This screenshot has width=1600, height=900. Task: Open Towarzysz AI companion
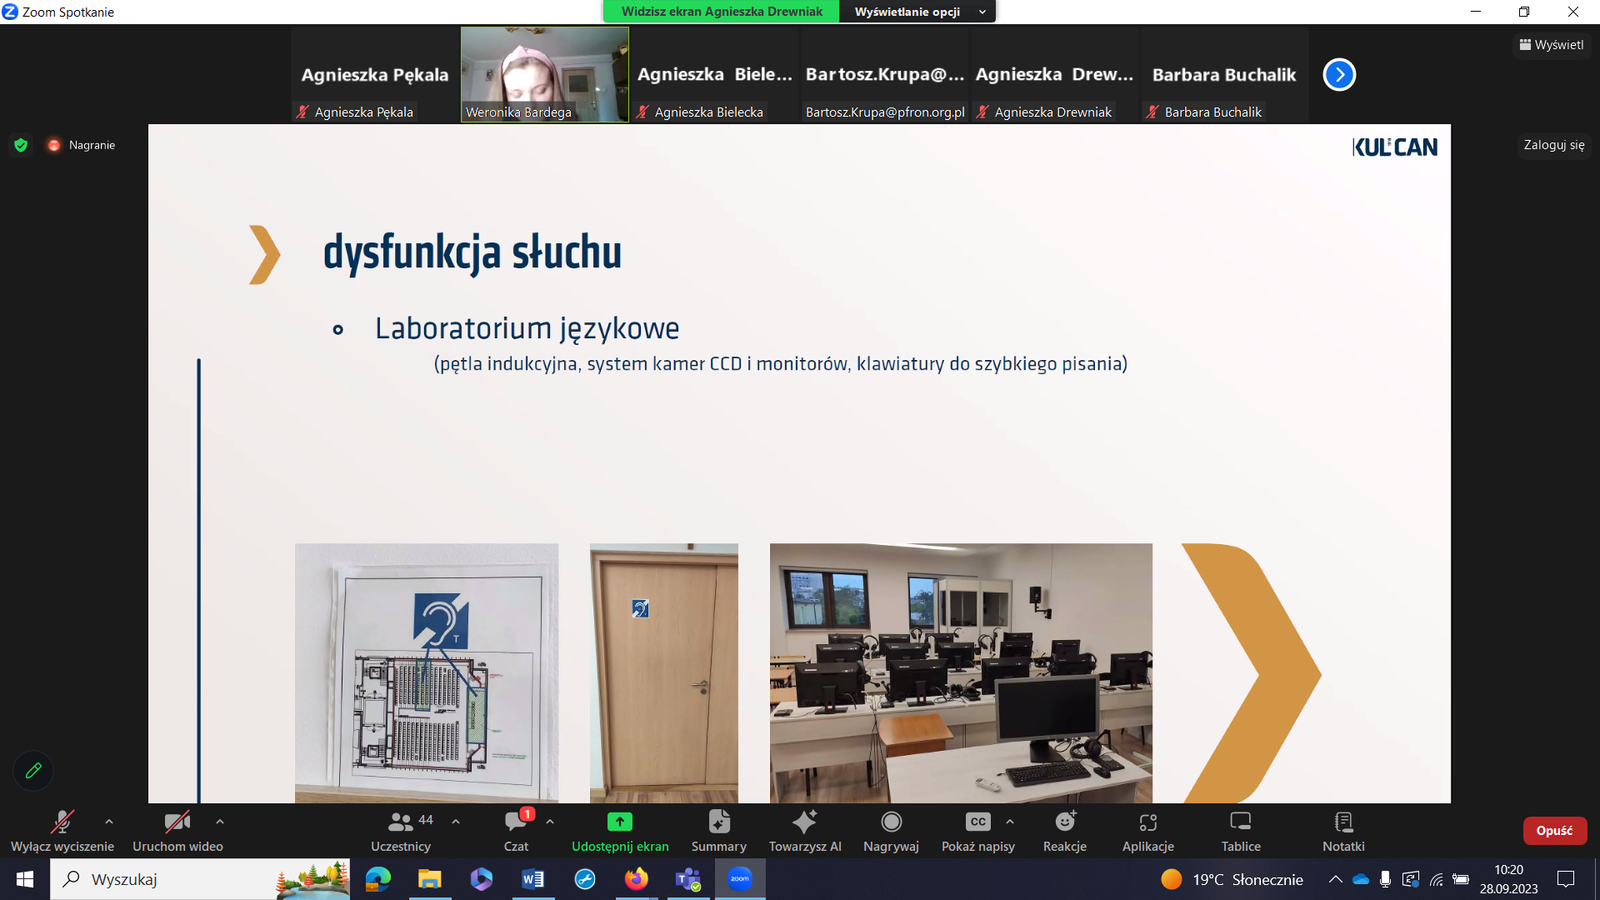pos(805,831)
